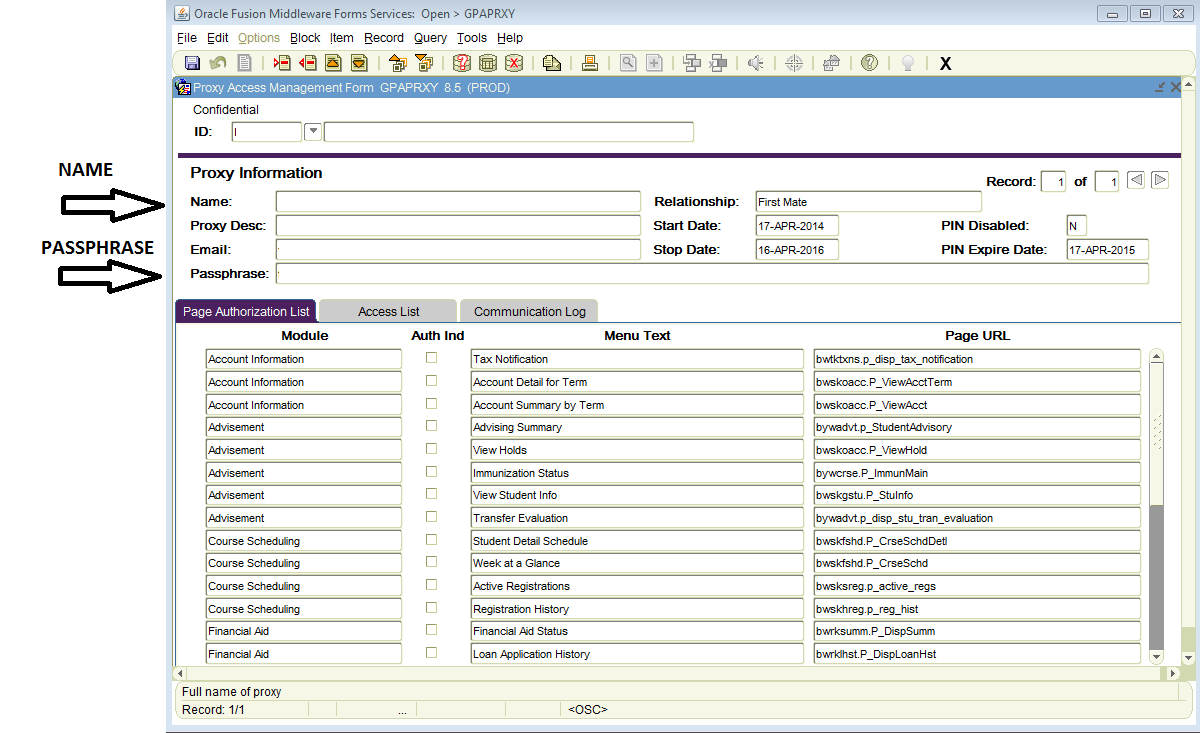
Task: Go to the next proxy record arrow
Action: click(1159, 181)
